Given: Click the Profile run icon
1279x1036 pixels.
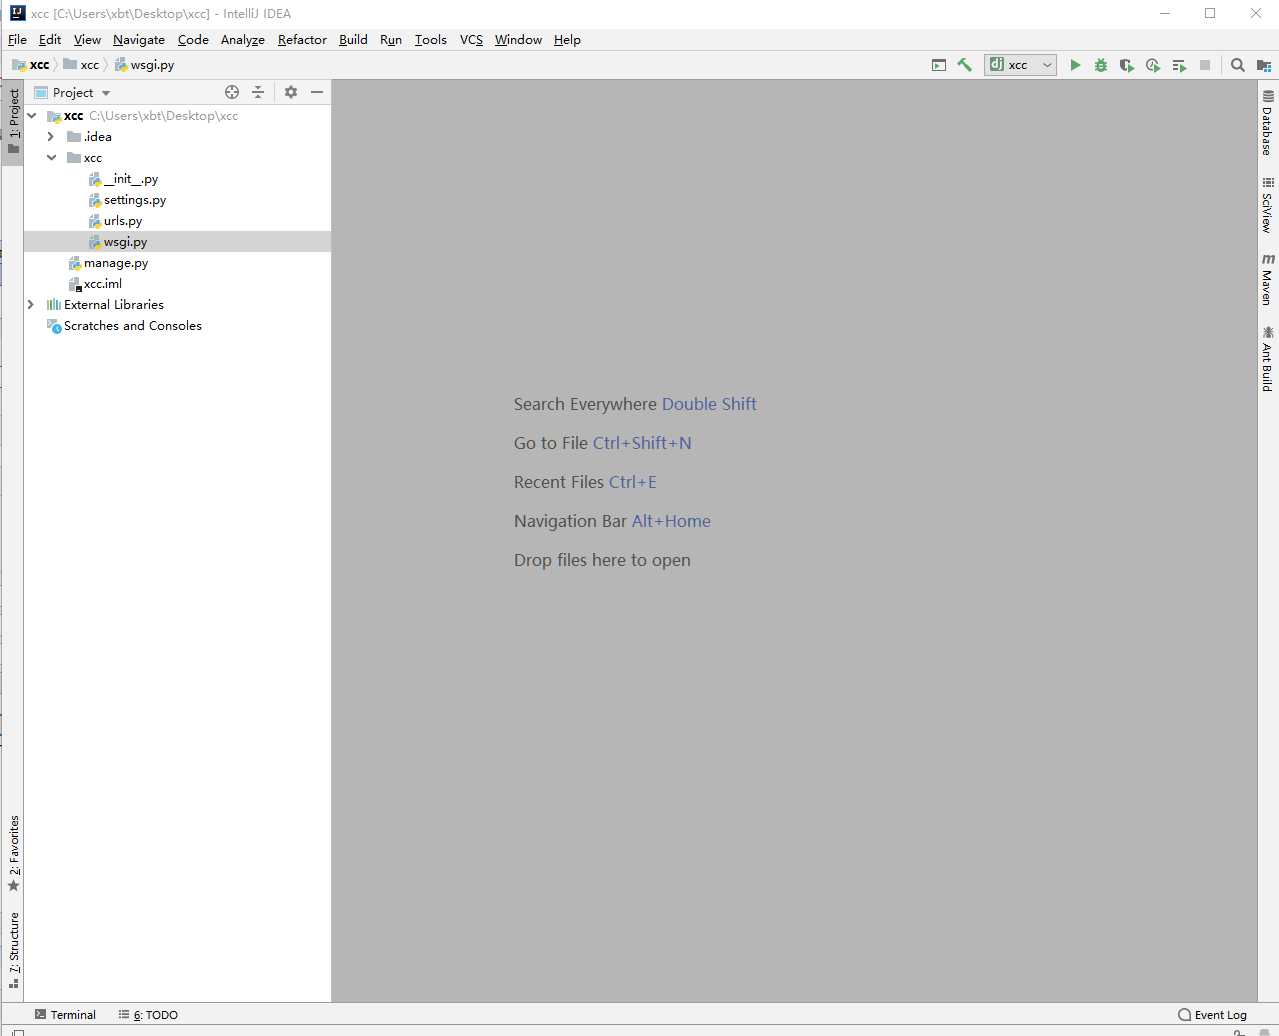Looking at the screenshot, I should [1153, 65].
